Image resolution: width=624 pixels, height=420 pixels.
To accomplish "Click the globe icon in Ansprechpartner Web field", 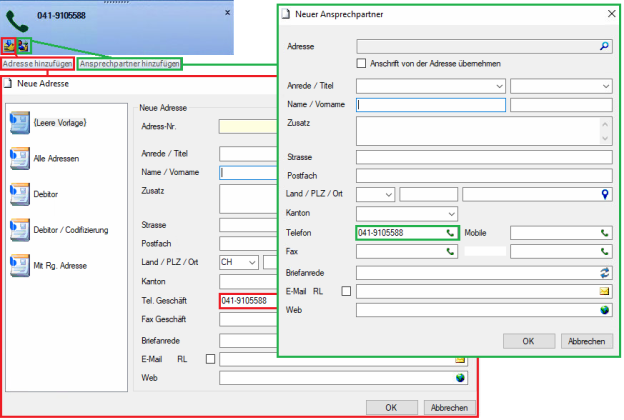I will click(x=604, y=310).
